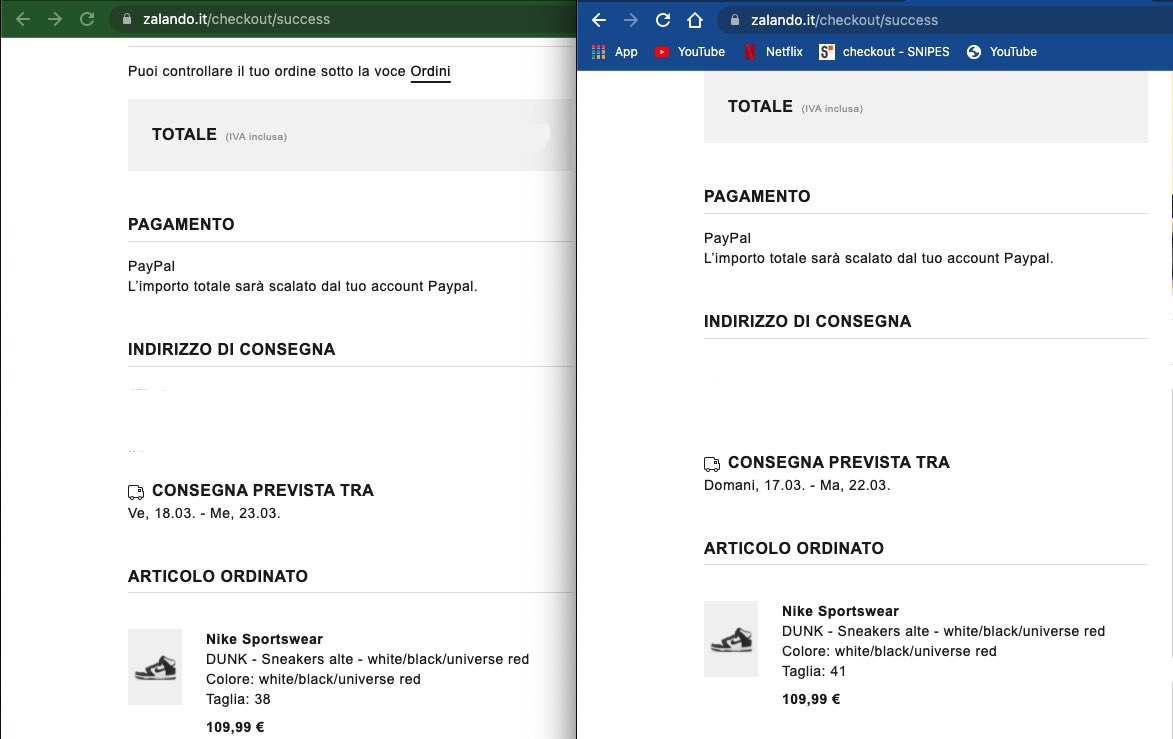Click the lock icon in the right address bar

[x=735, y=20]
